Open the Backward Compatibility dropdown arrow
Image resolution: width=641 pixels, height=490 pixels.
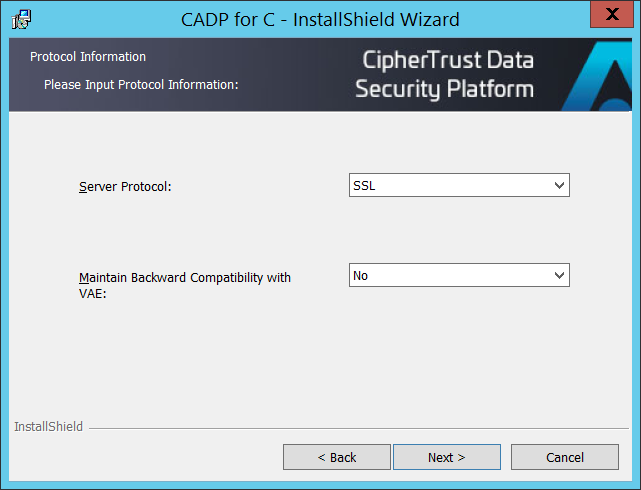pos(558,275)
